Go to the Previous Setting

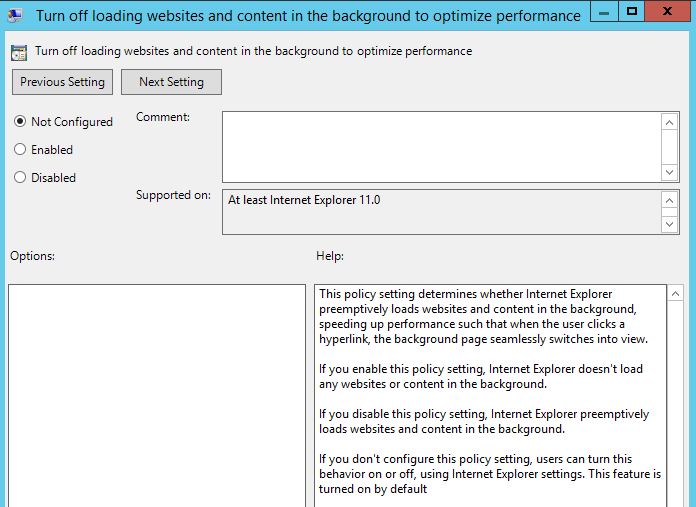pos(63,82)
